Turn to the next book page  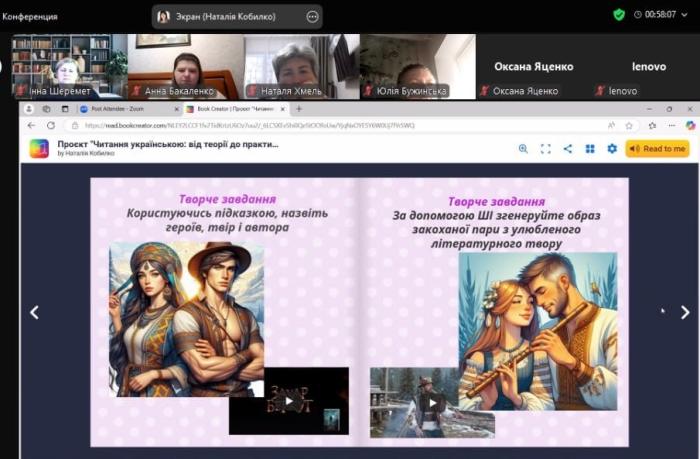684,312
